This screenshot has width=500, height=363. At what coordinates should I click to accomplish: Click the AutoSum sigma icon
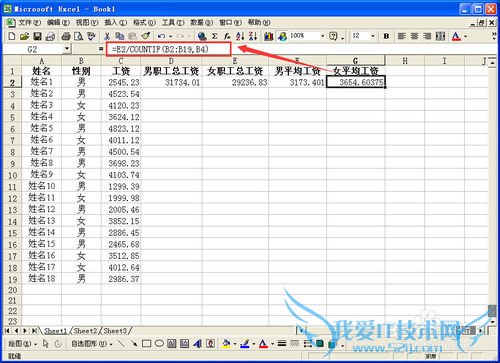point(215,36)
